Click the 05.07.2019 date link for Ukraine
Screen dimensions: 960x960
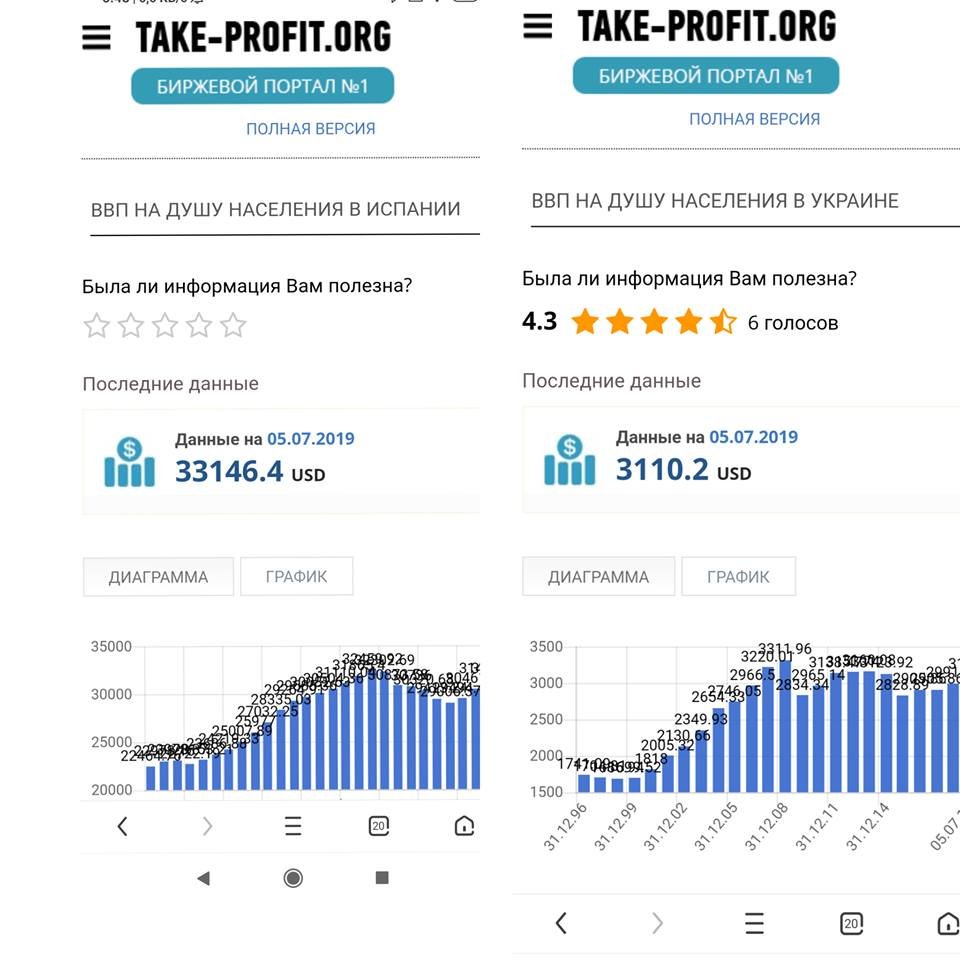click(754, 437)
